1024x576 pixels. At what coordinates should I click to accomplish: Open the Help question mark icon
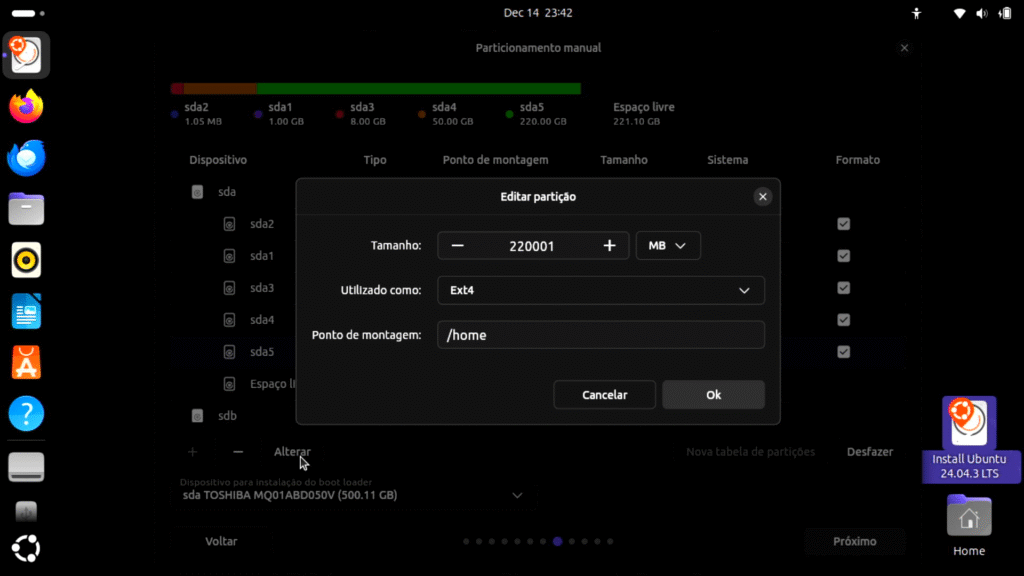point(27,414)
